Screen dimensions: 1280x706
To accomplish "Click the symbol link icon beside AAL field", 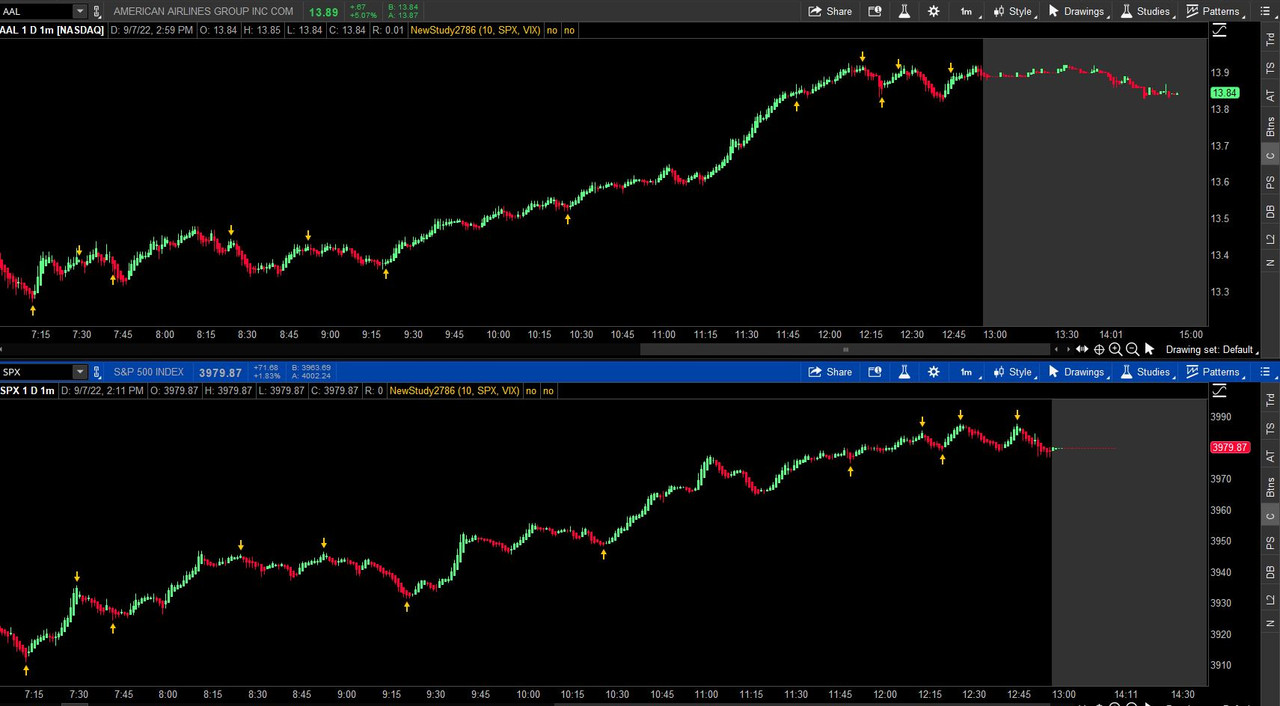I will [x=97, y=11].
